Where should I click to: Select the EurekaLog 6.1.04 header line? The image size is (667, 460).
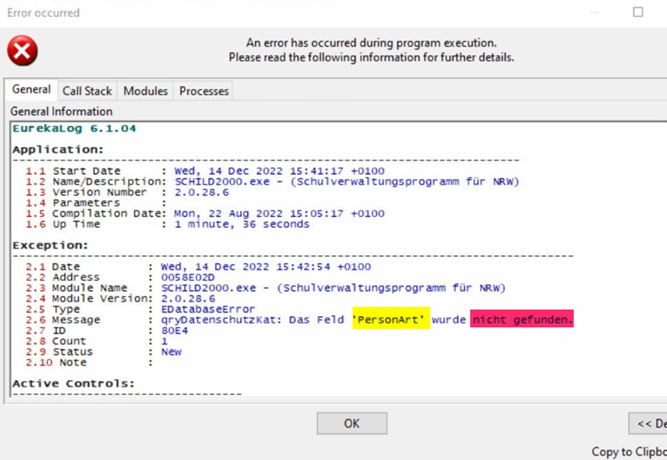[74, 129]
